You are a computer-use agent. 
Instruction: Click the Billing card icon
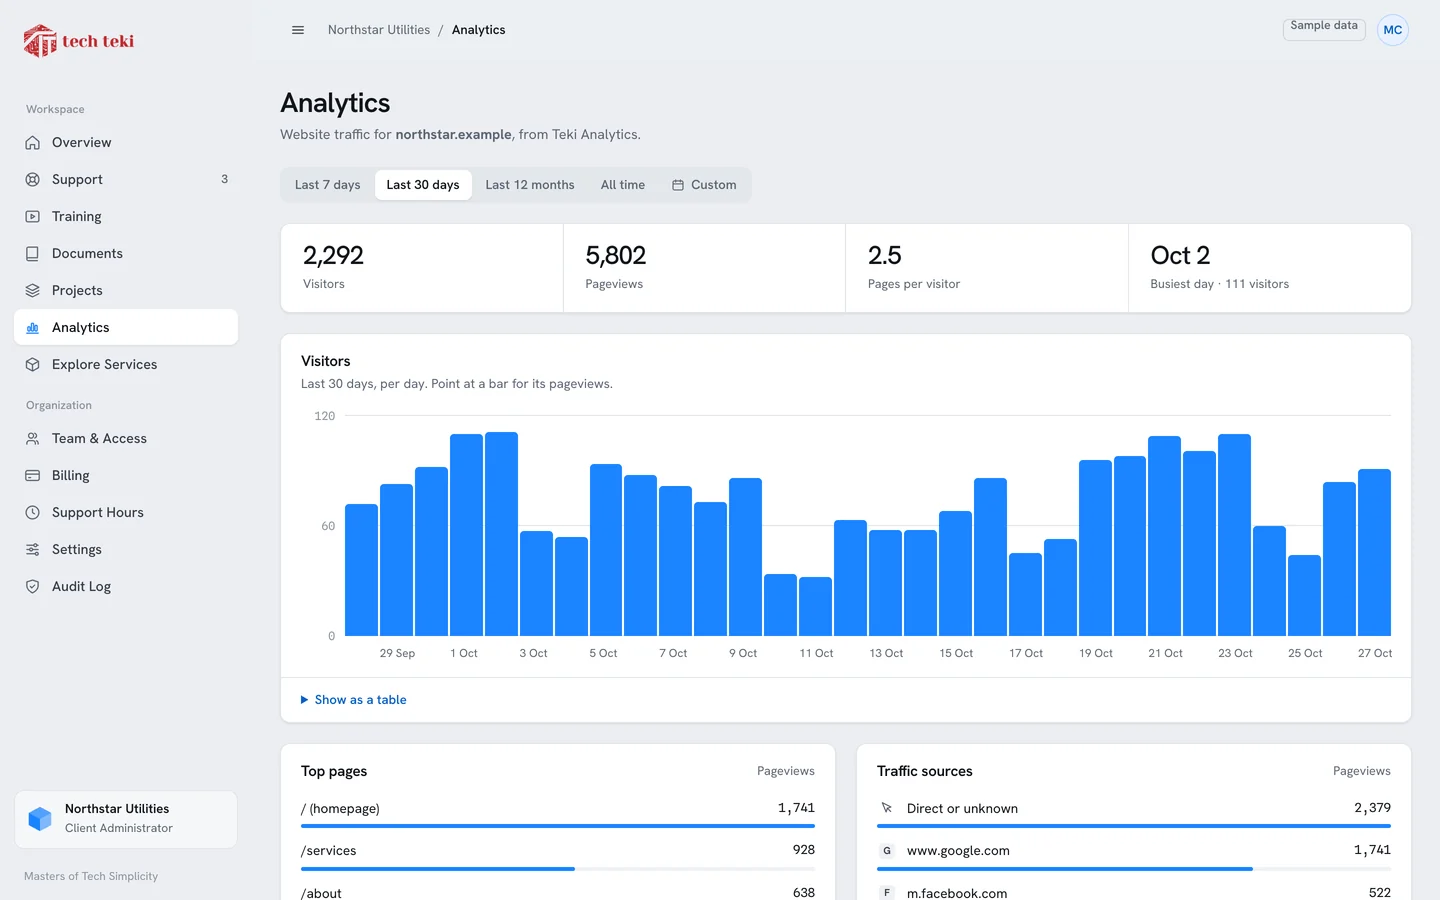[x=33, y=476]
